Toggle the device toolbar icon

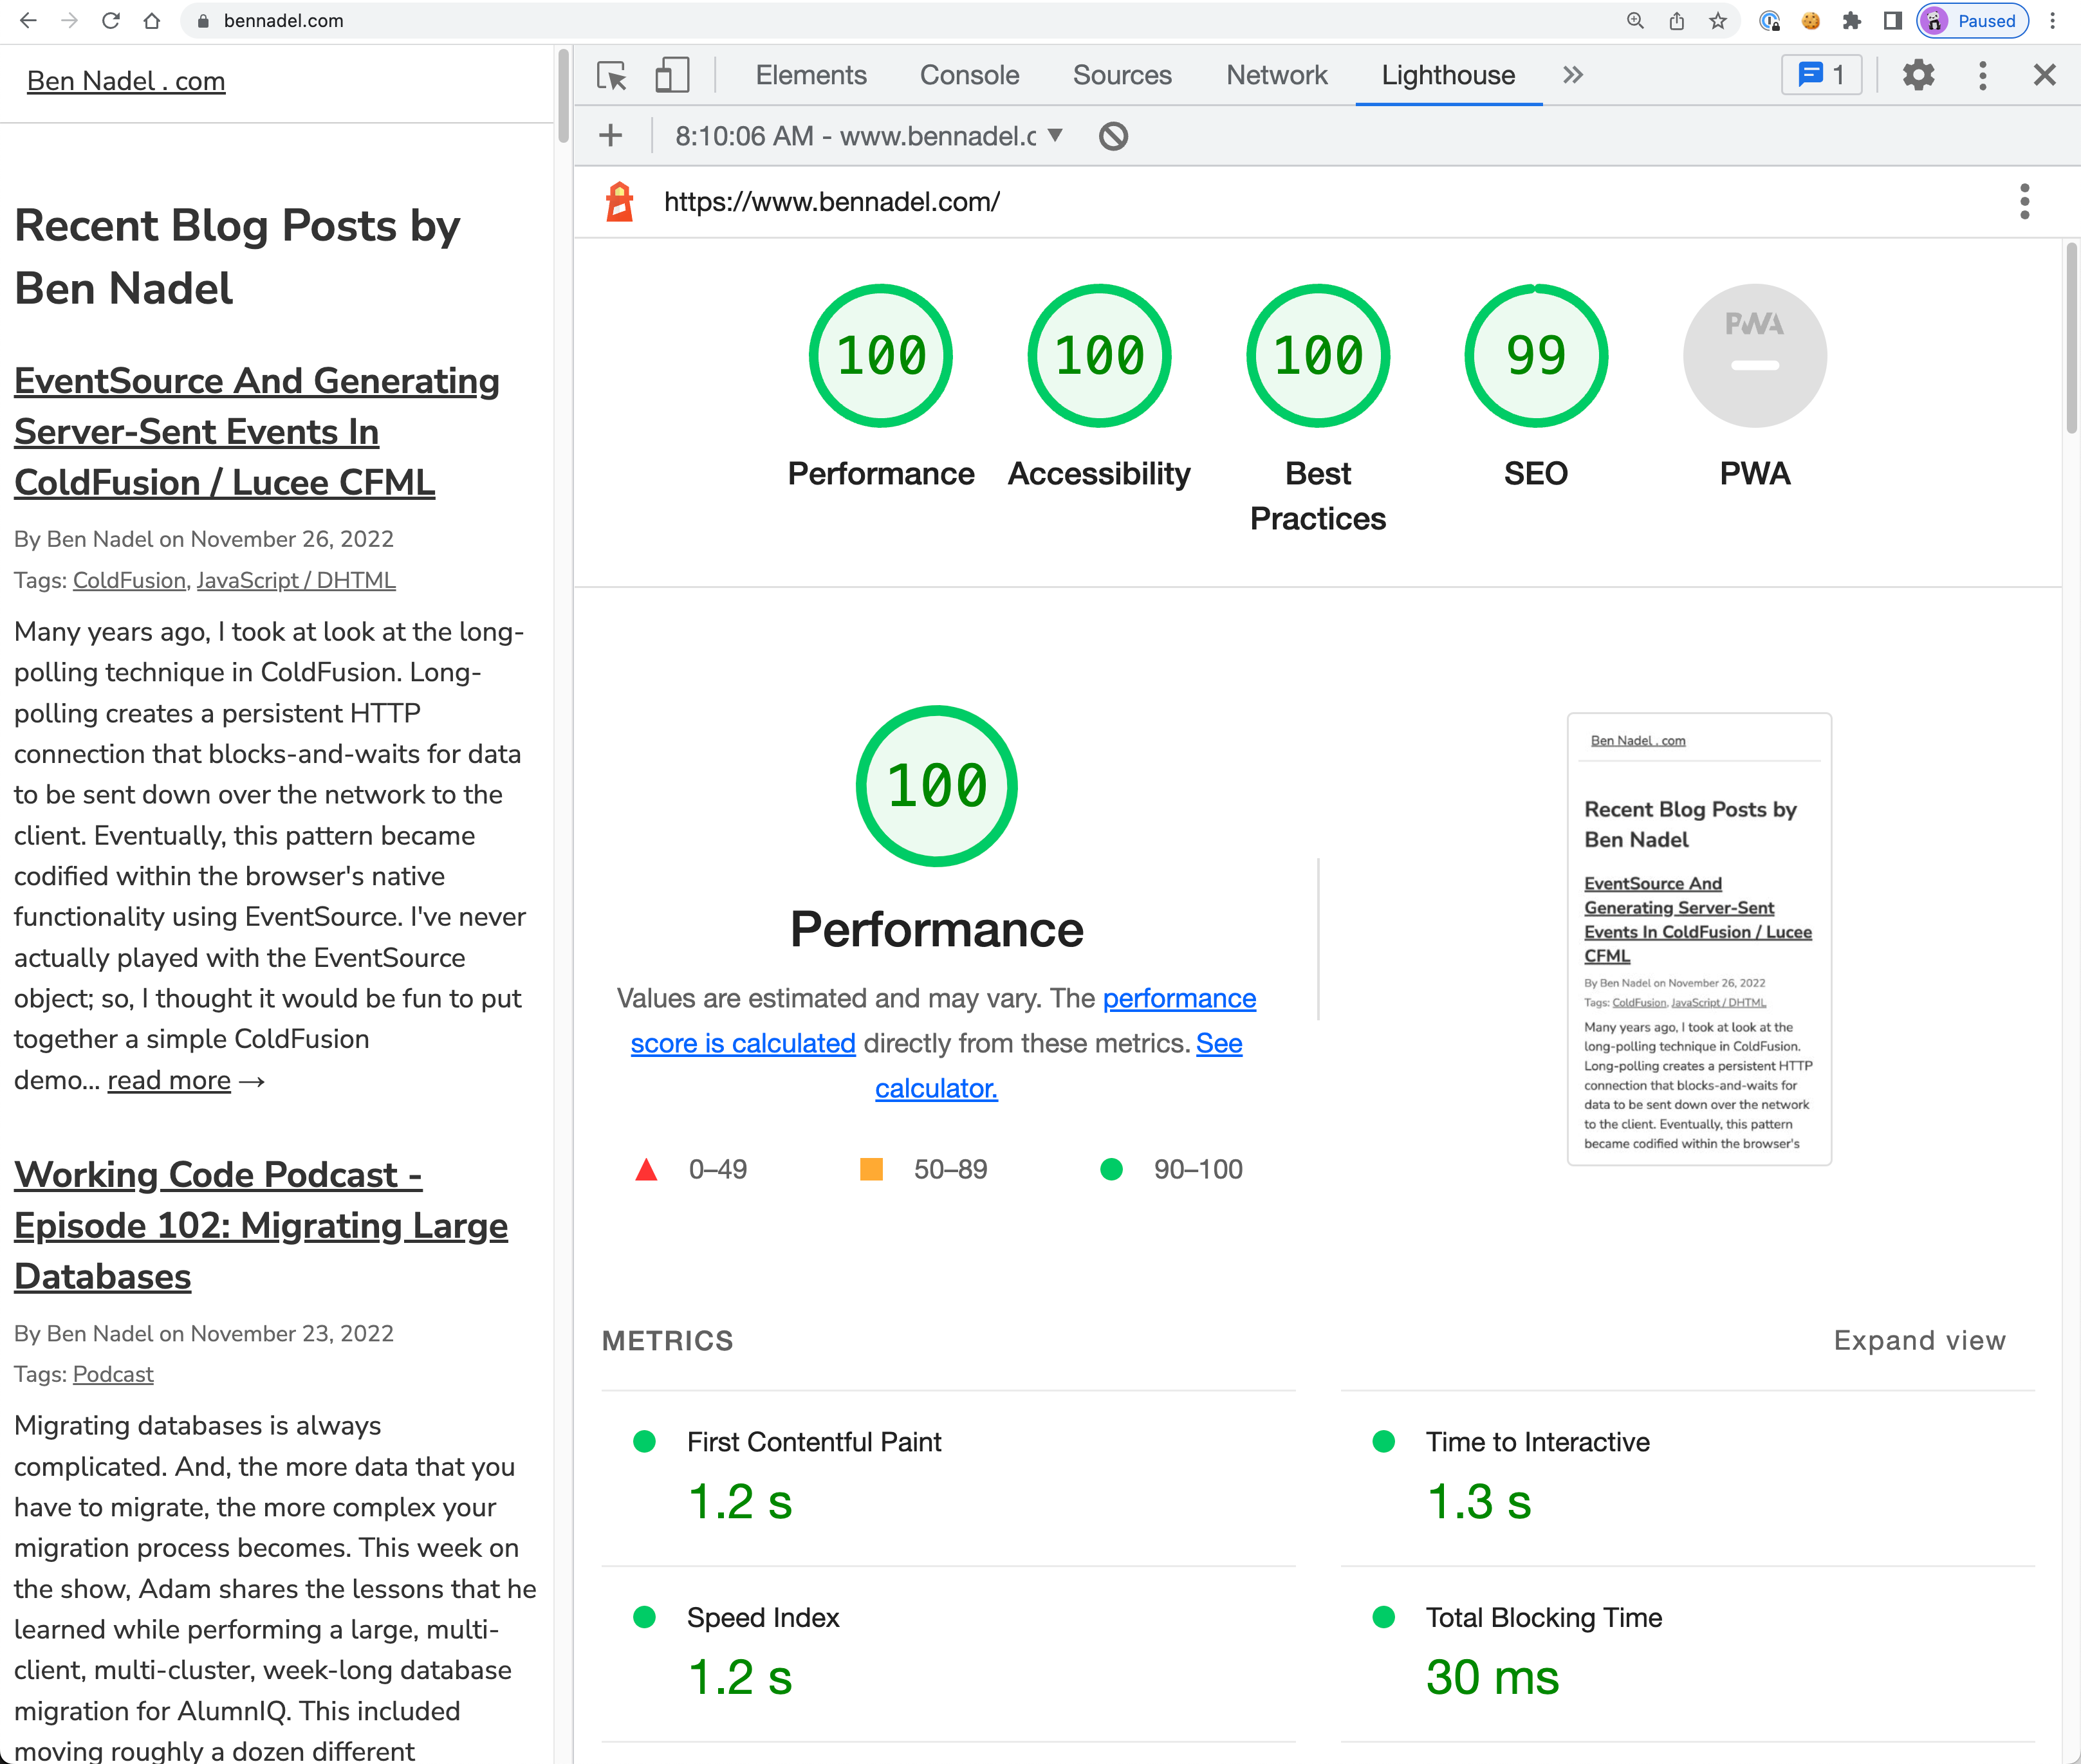click(672, 76)
